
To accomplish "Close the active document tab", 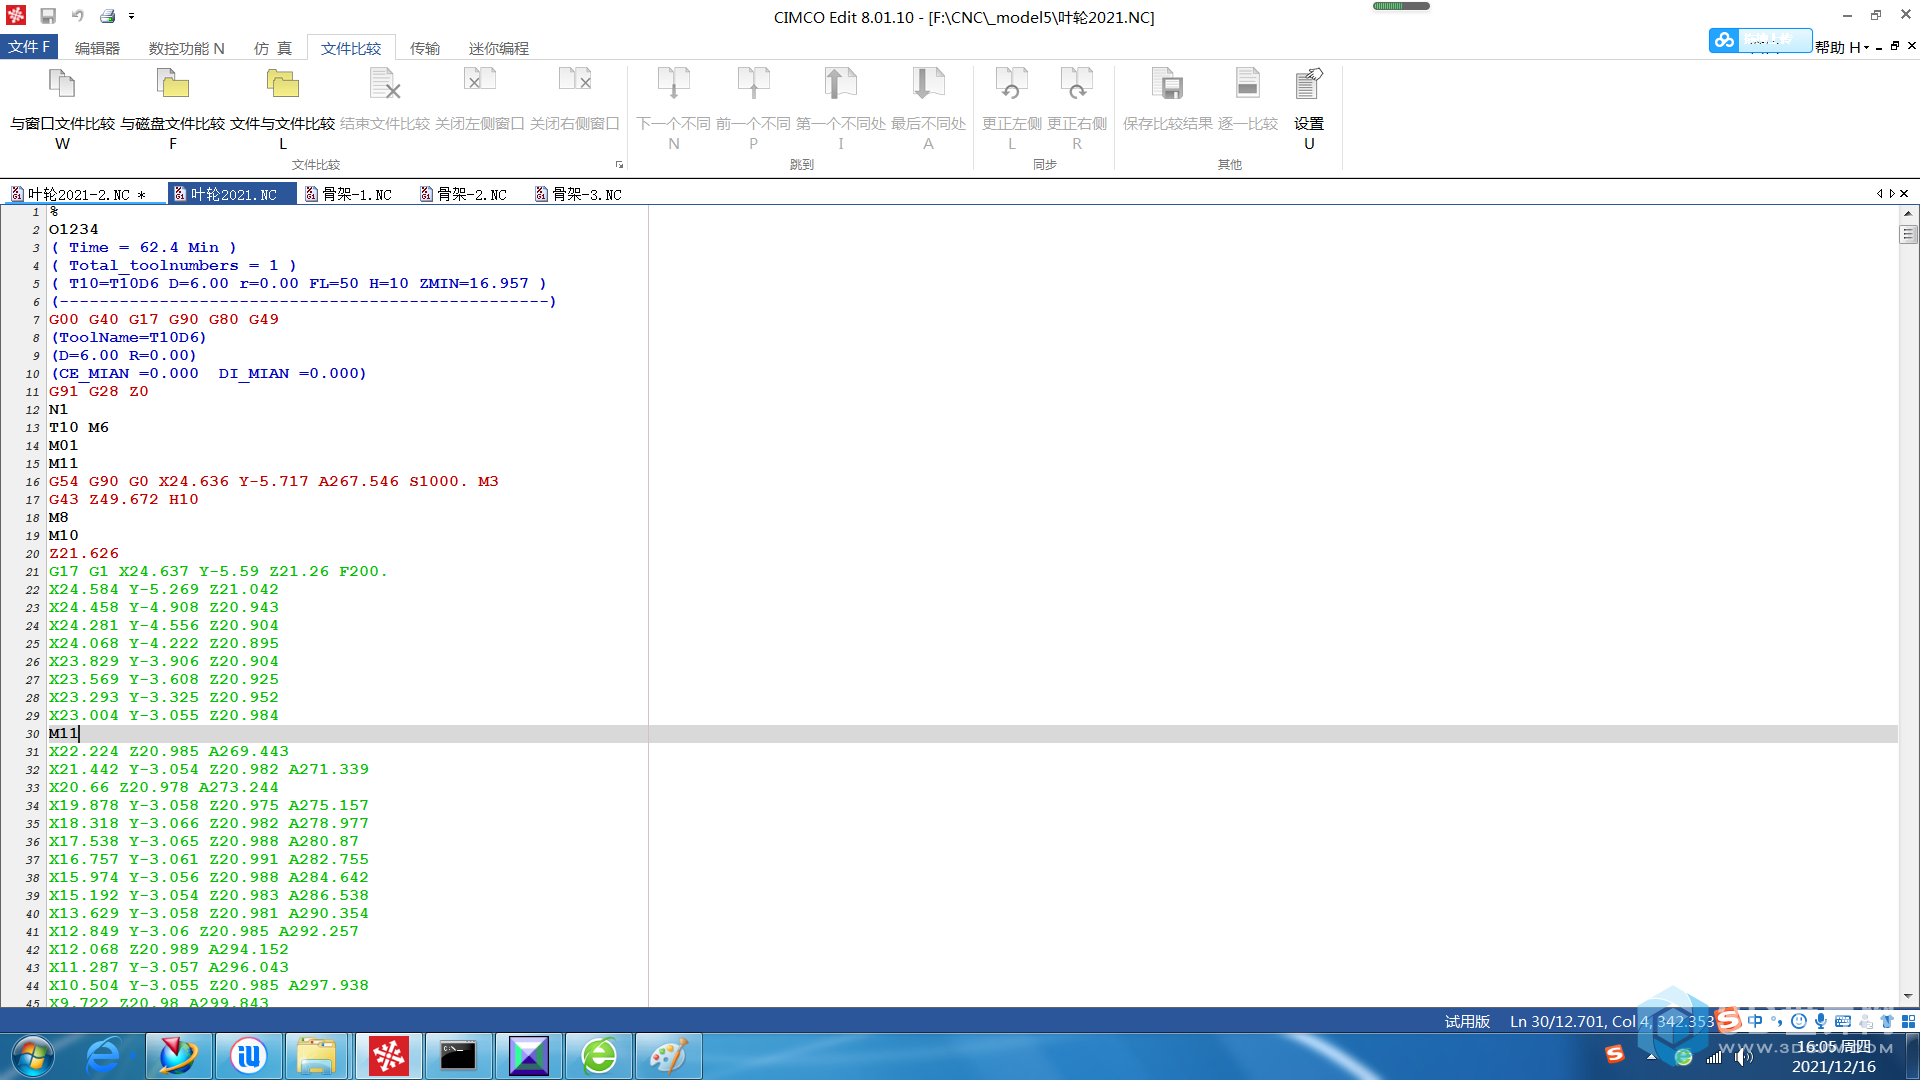I will [x=1904, y=194].
